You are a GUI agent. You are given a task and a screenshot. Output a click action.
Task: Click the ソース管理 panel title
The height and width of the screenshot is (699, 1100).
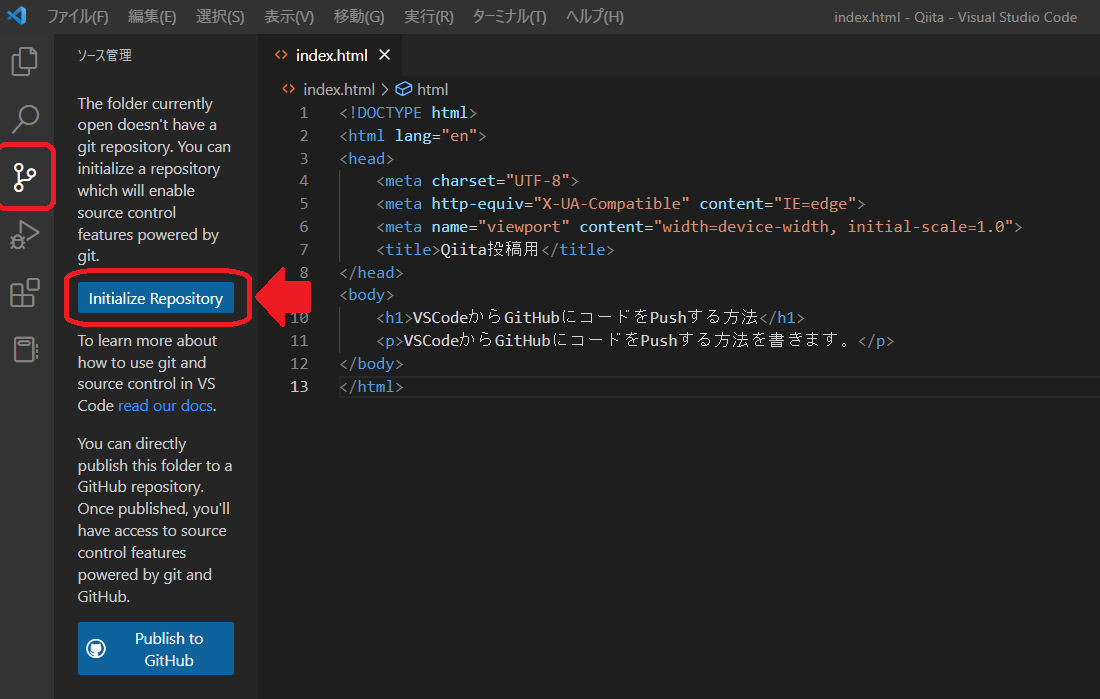click(x=105, y=55)
